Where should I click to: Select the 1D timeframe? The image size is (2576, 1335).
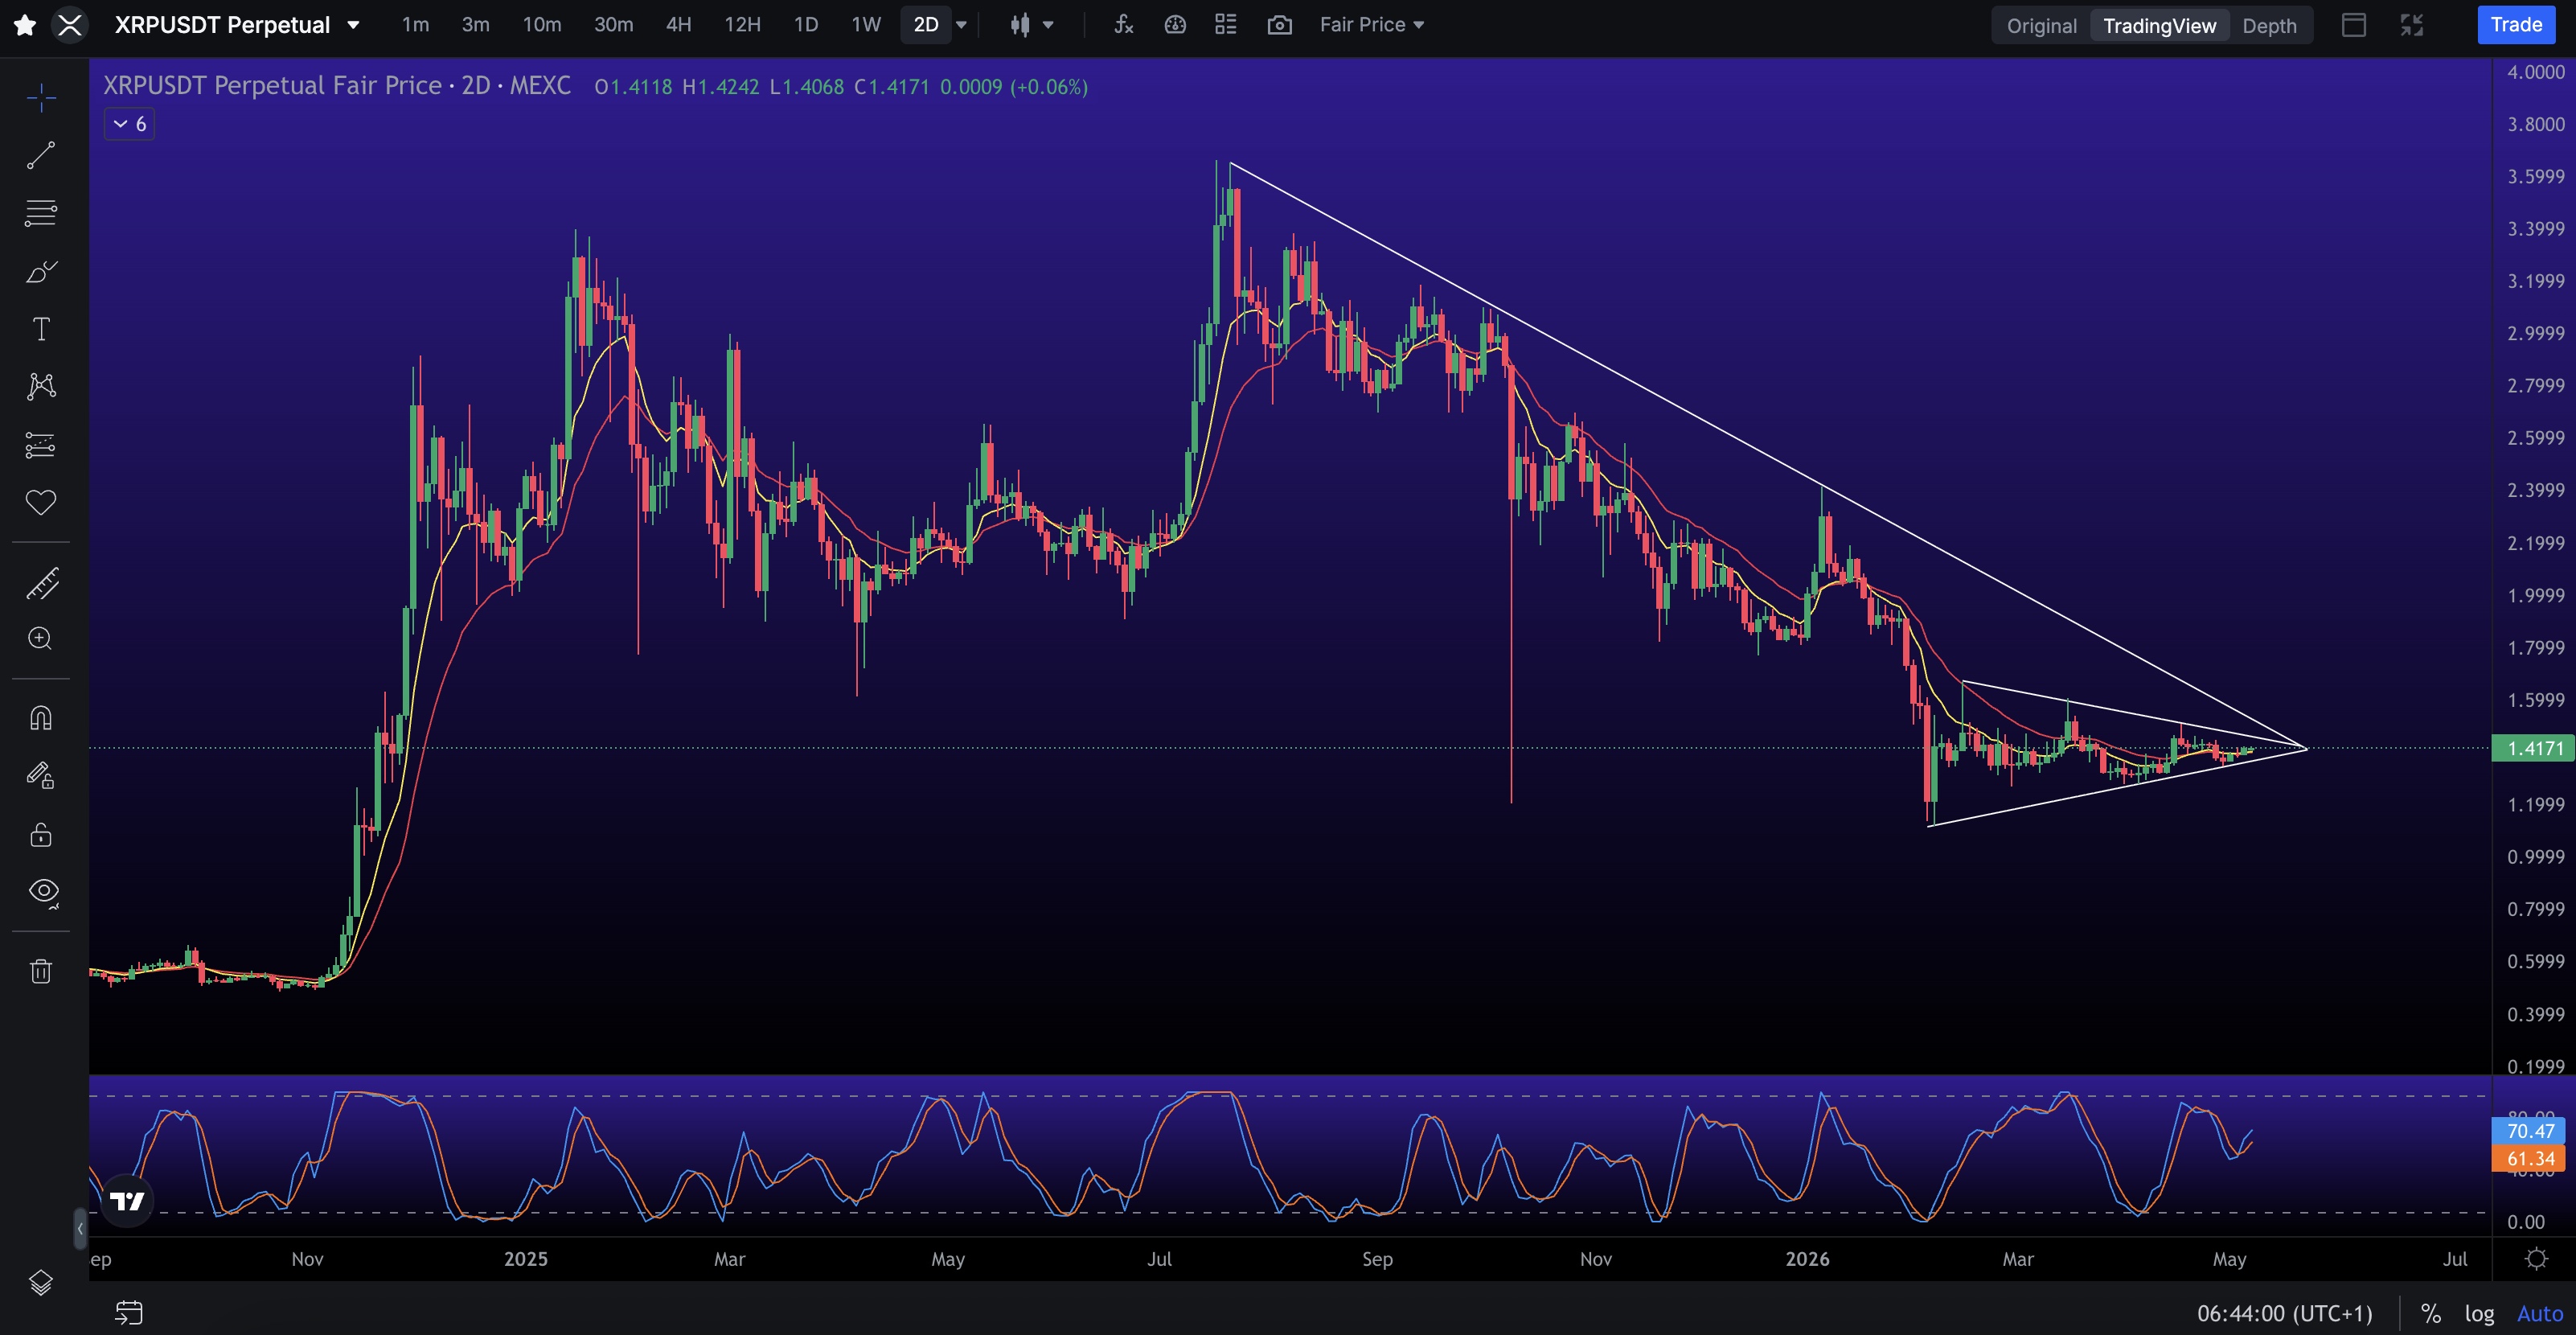click(x=806, y=25)
